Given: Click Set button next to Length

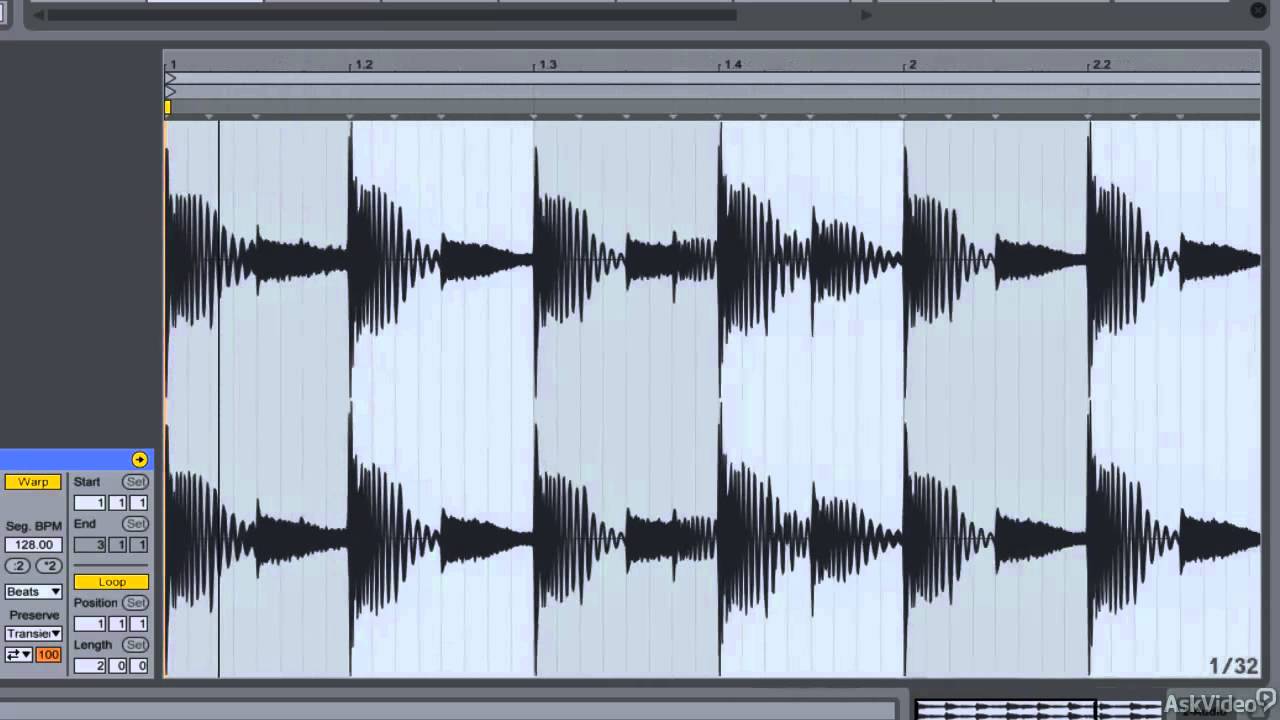Looking at the screenshot, I should click(135, 645).
